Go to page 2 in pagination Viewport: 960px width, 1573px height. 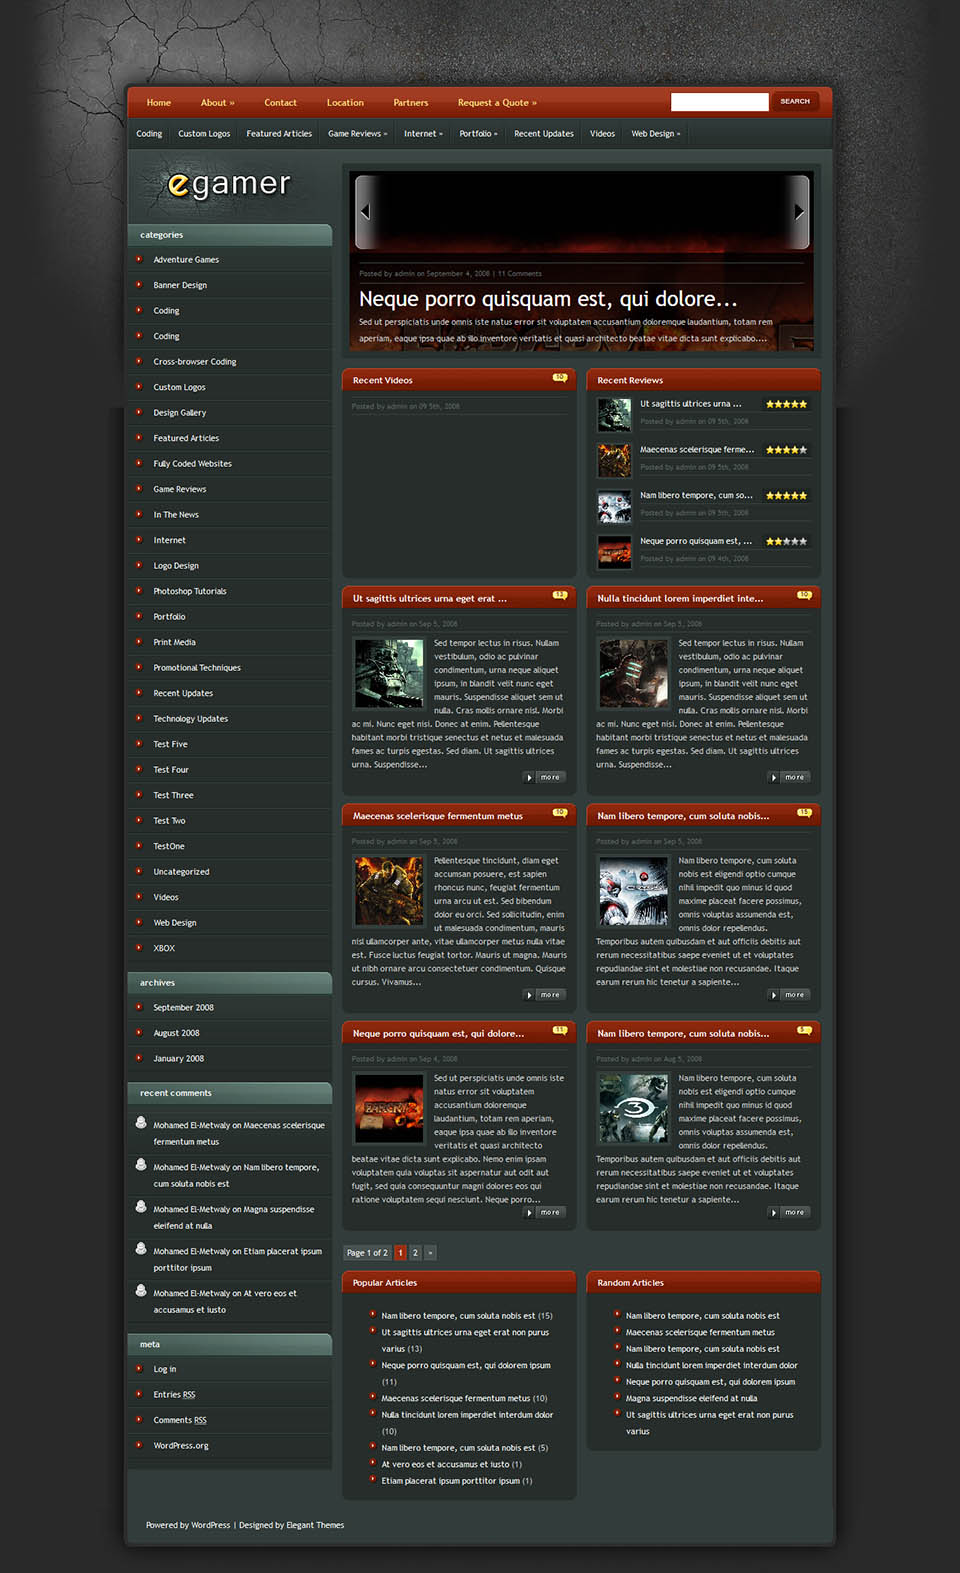pos(415,1253)
